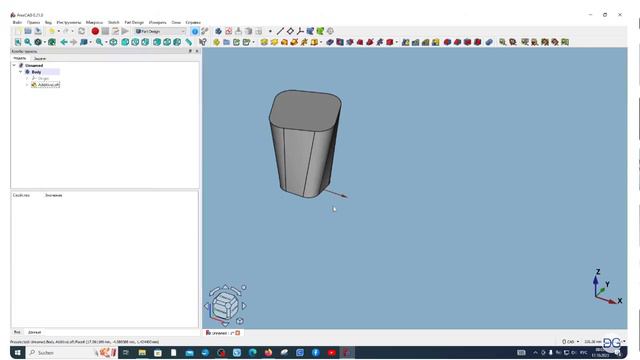Run the macro with the play icon
The image size is (640, 360).
tap(125, 31)
